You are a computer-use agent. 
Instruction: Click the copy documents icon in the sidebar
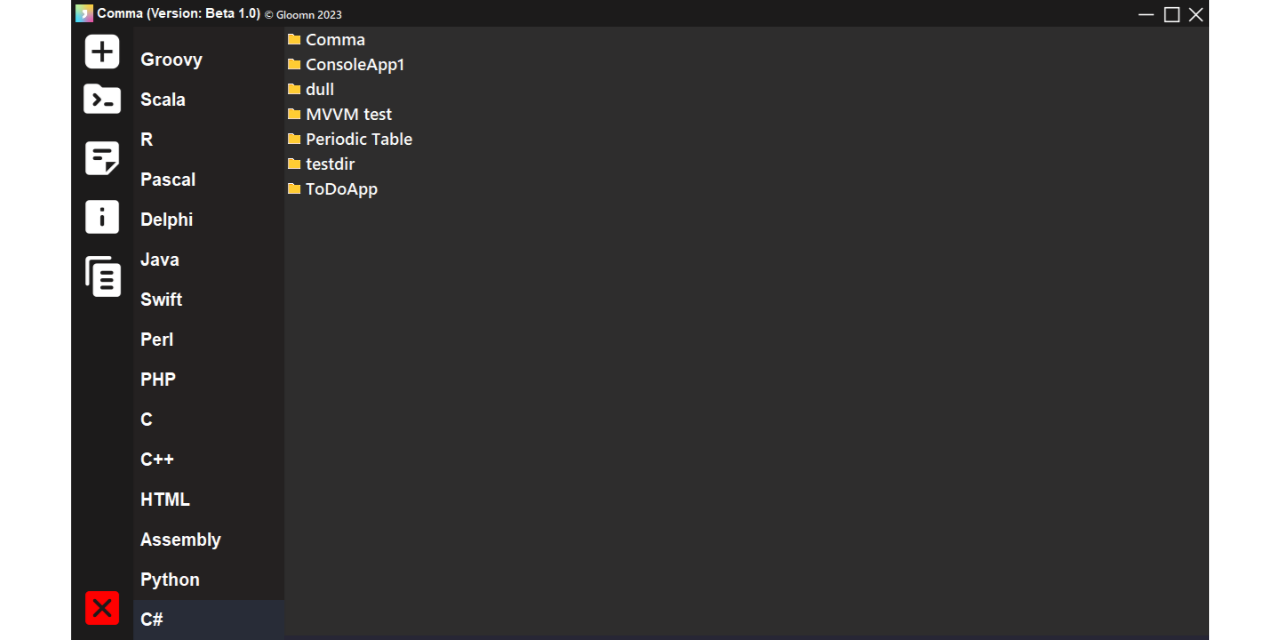coord(101,276)
